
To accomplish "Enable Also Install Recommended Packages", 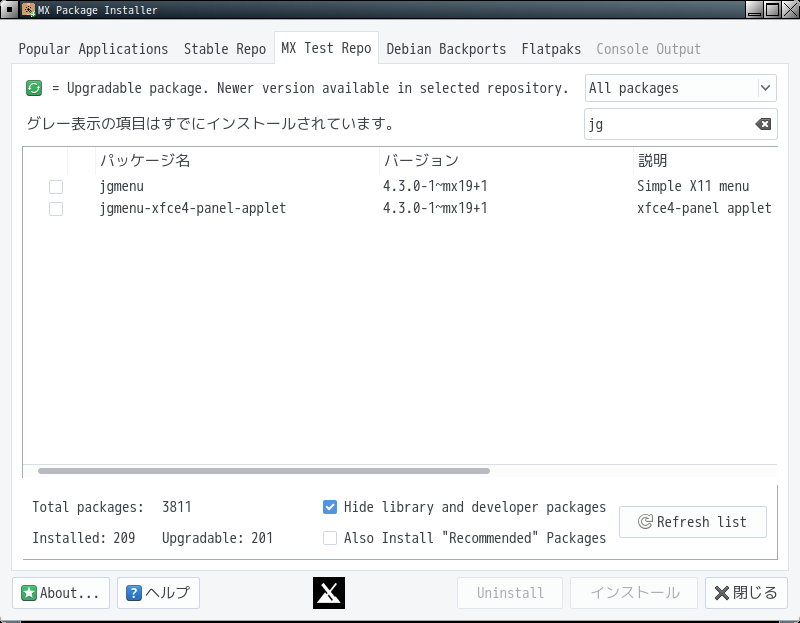I will pos(330,538).
